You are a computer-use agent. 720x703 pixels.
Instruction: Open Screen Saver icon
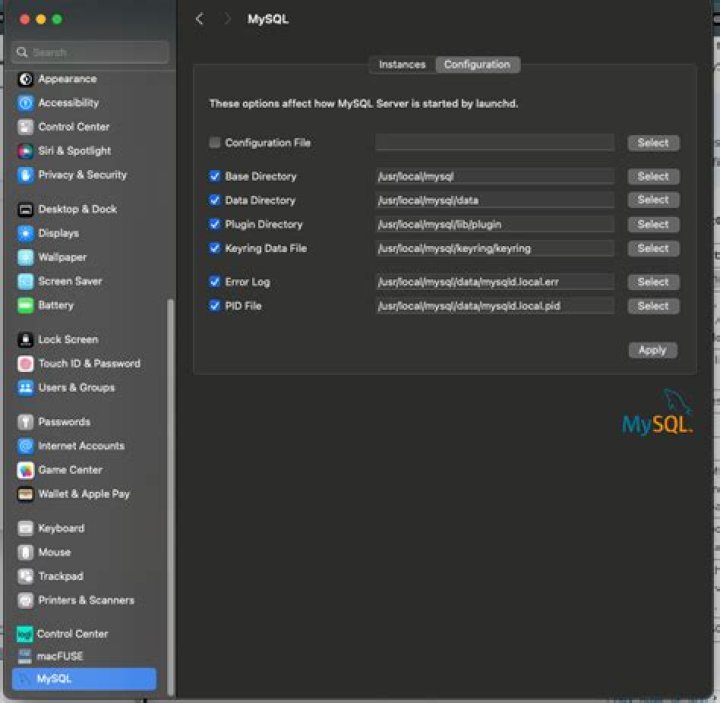tap(26, 281)
